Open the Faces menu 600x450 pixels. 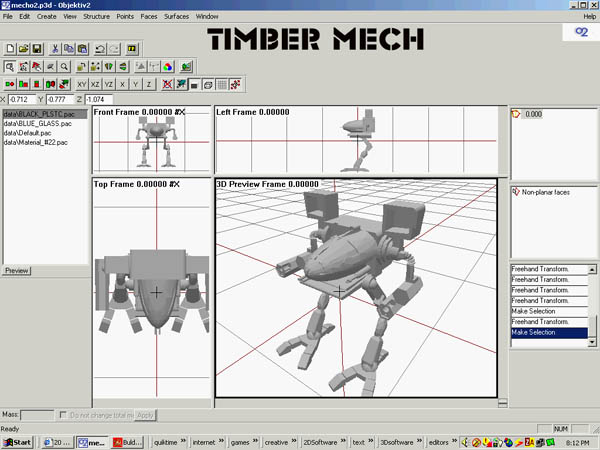pos(149,16)
